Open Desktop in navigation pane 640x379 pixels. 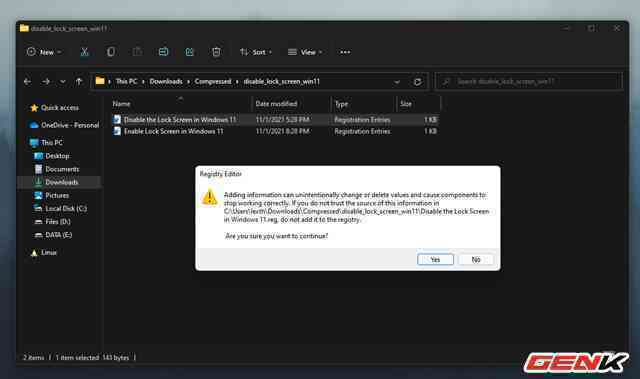click(52, 156)
